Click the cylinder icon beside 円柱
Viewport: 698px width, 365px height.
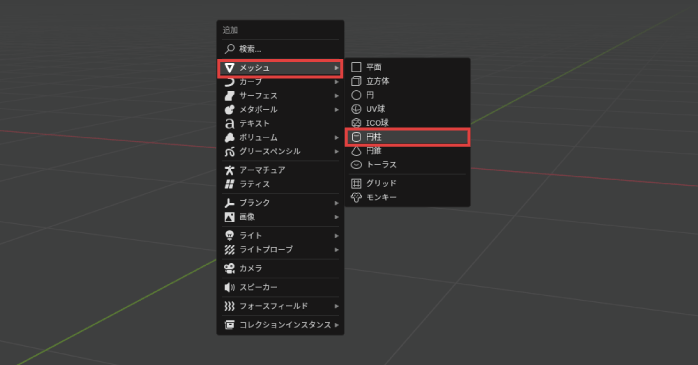pyautogui.click(x=356, y=137)
